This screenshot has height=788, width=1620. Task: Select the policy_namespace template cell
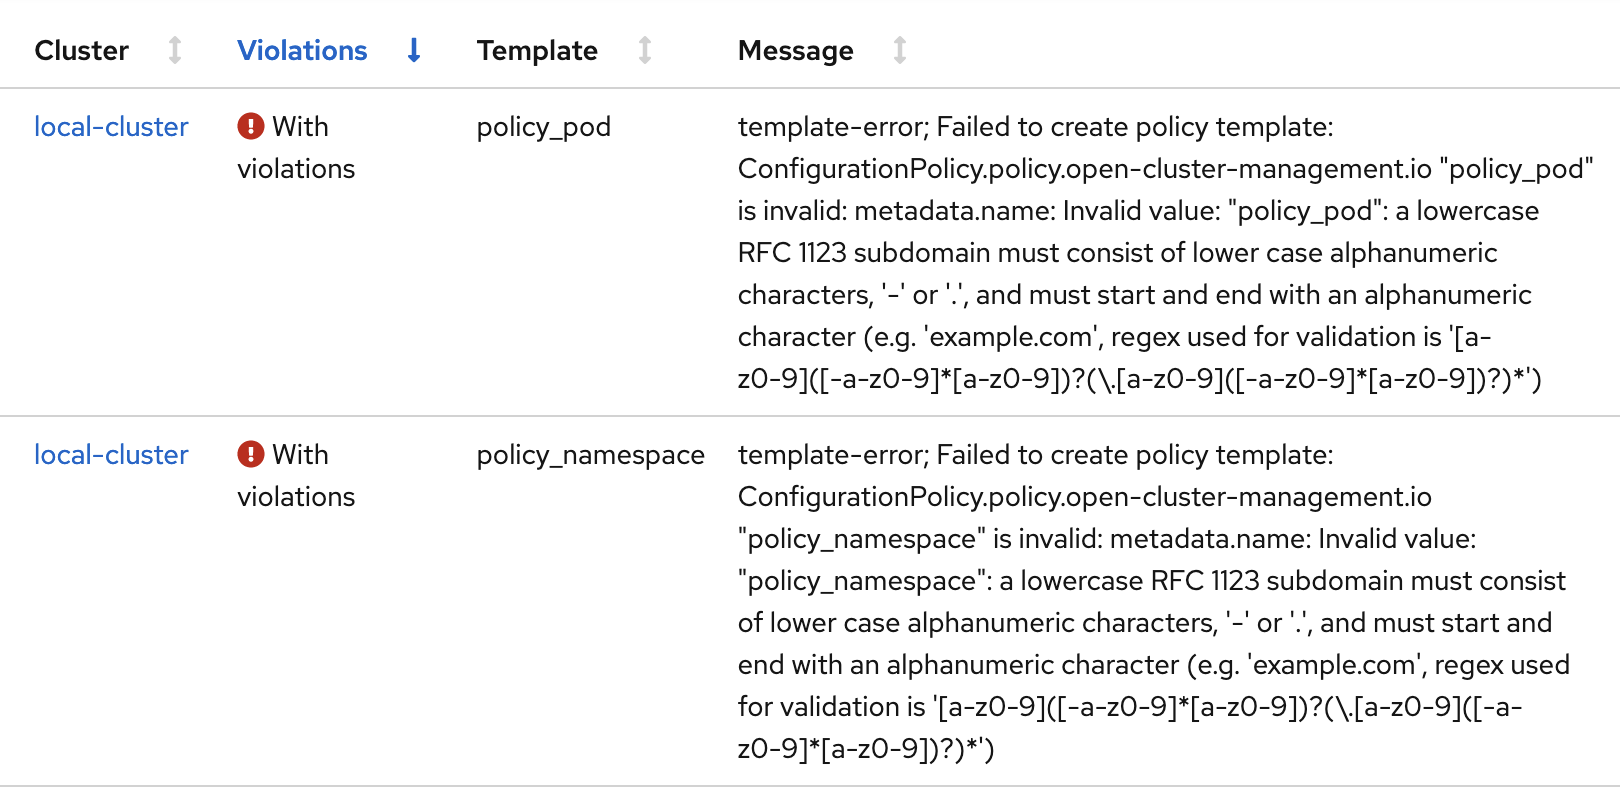(x=590, y=455)
